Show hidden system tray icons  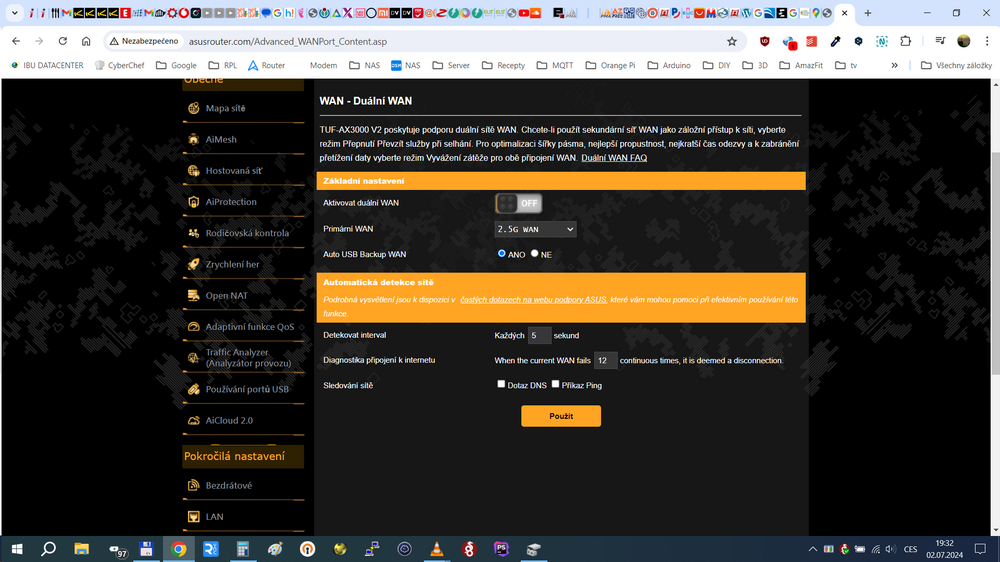(x=812, y=549)
